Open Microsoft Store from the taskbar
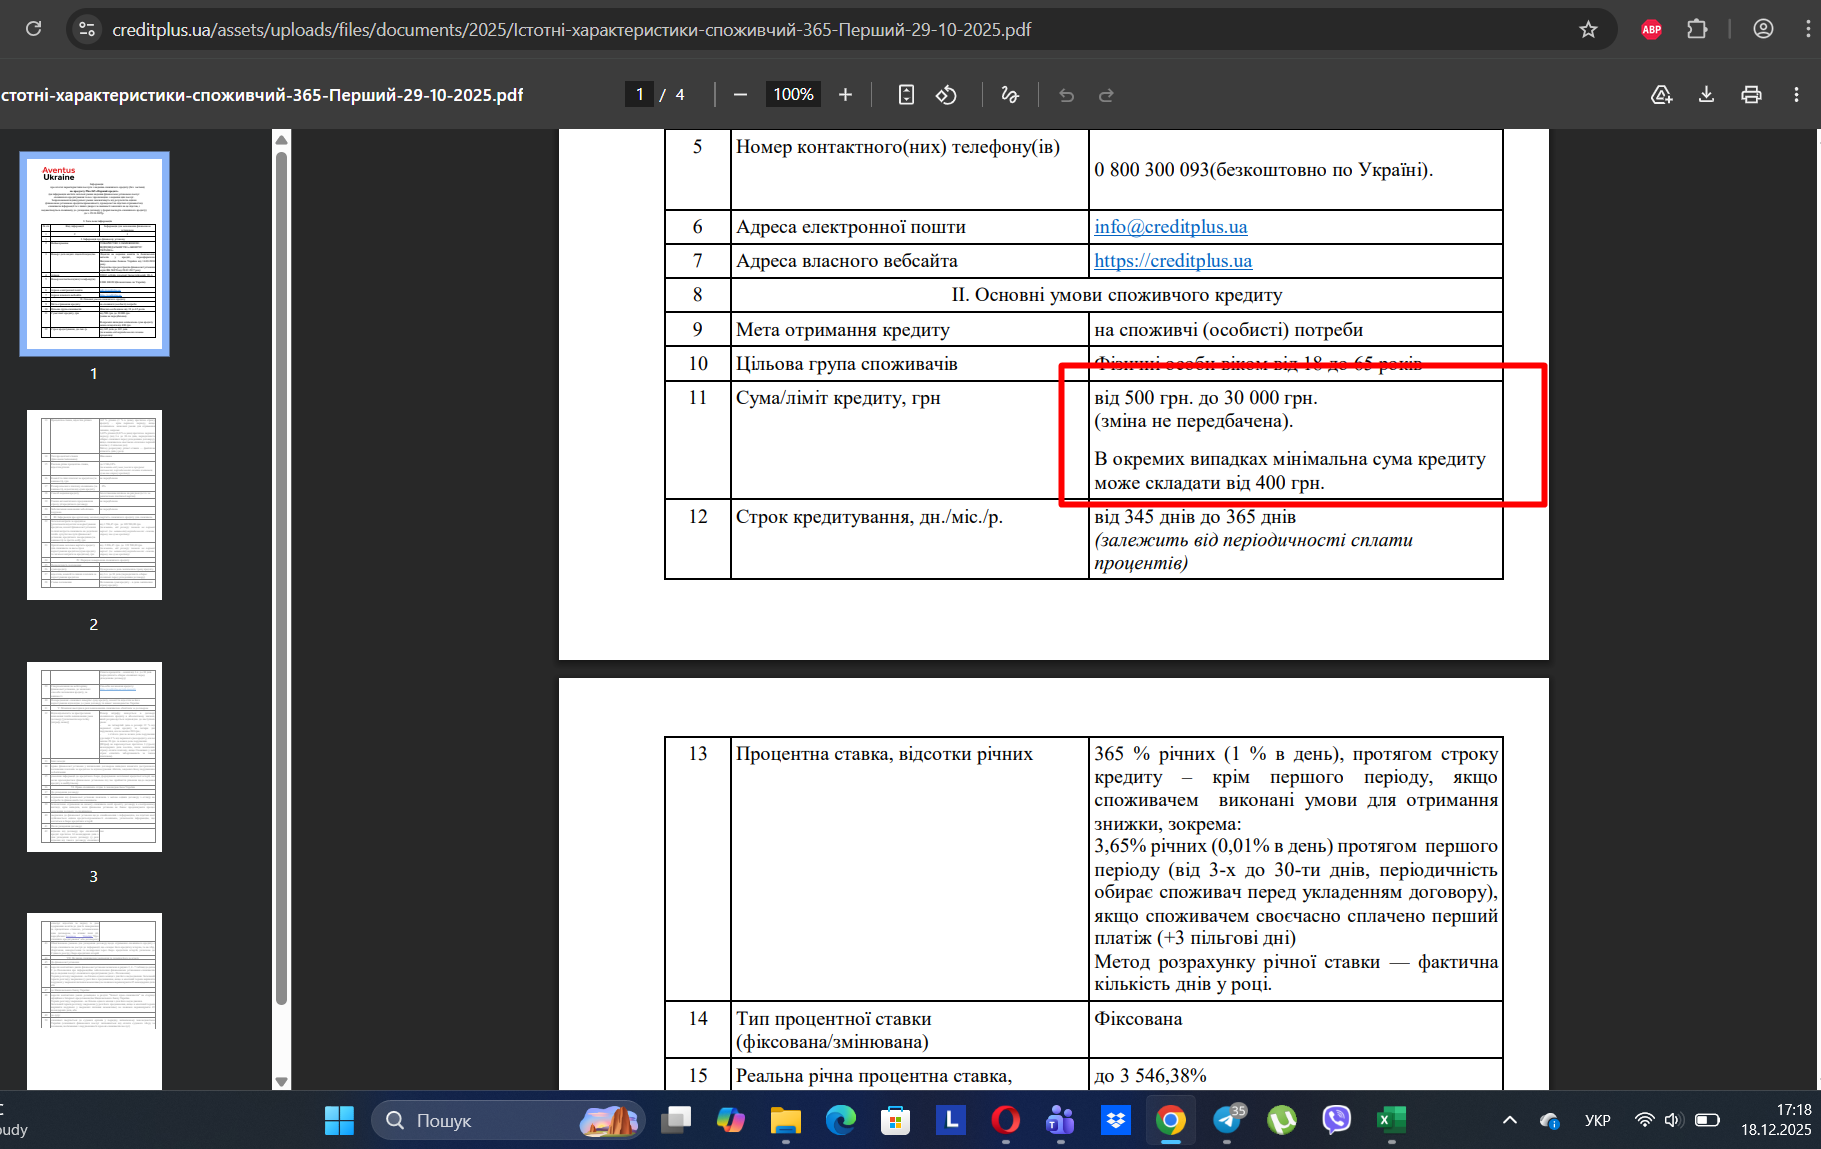 pyautogui.click(x=895, y=1120)
